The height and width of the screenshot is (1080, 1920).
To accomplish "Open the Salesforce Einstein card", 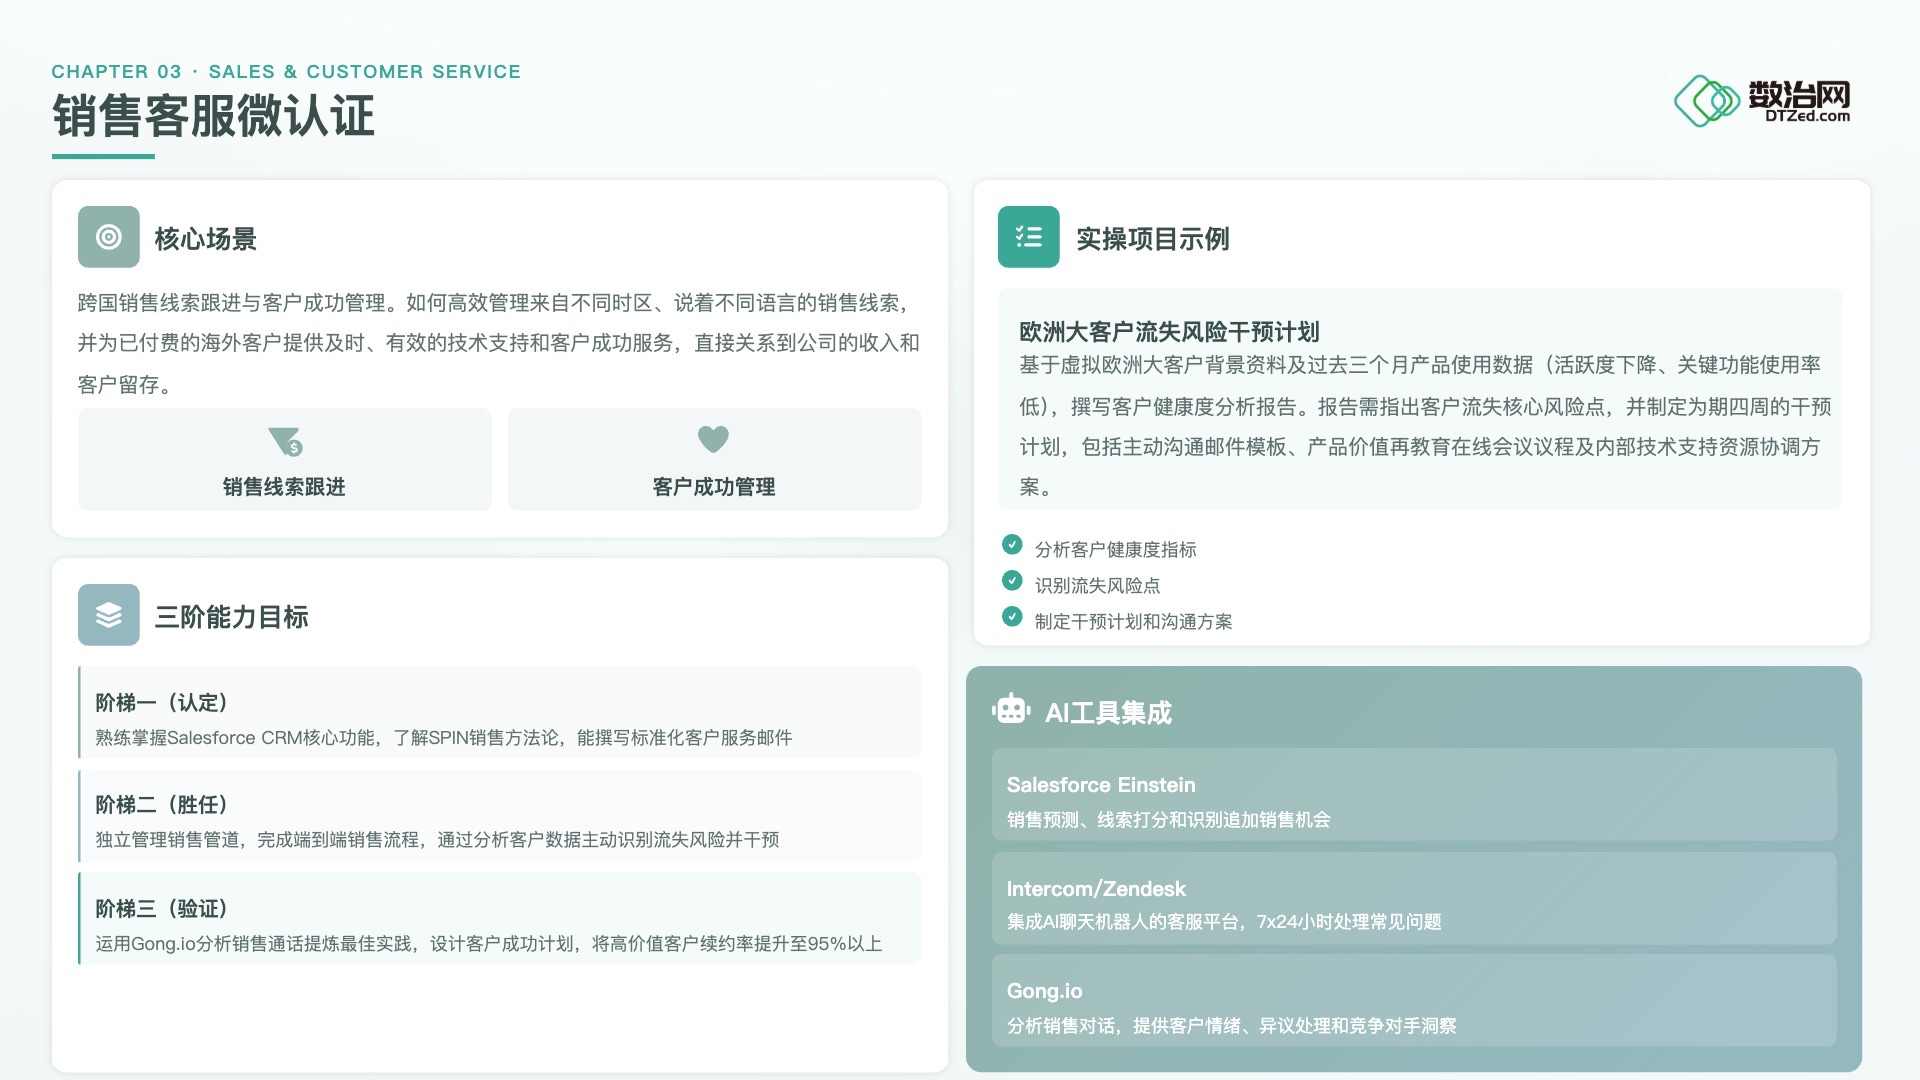I will pyautogui.click(x=1413, y=795).
